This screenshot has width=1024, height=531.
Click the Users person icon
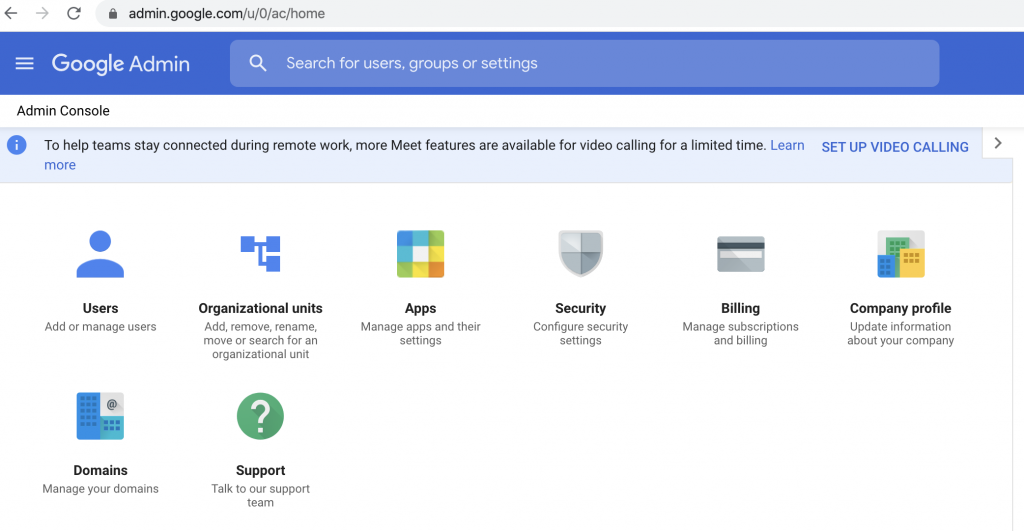(x=100, y=254)
